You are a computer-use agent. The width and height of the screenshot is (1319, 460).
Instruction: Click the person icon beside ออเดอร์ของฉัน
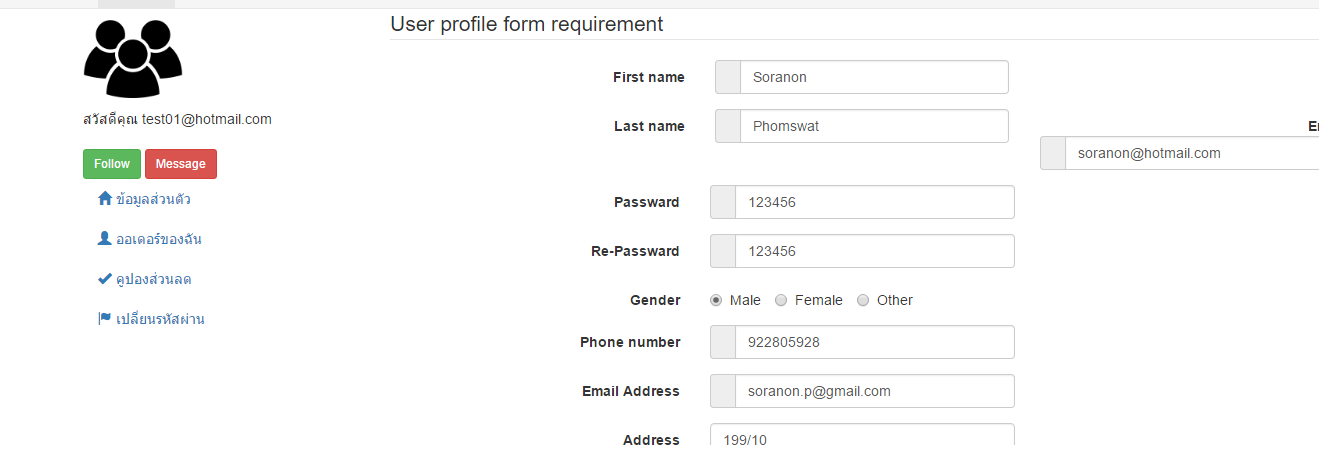point(105,239)
